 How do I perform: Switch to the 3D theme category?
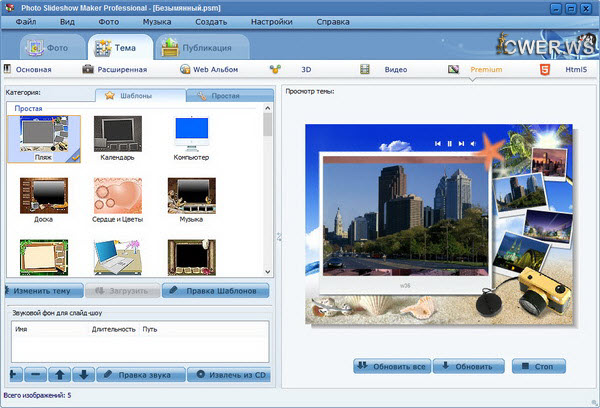[293, 70]
